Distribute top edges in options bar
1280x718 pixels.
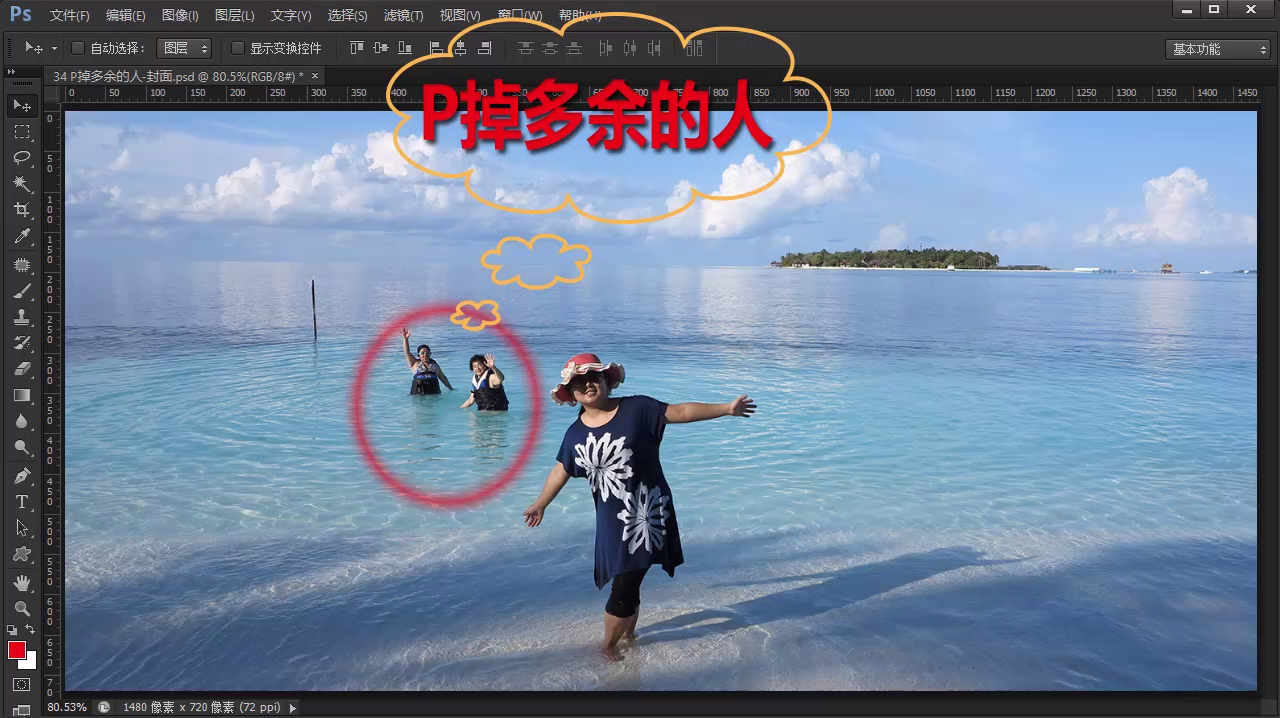pyautogui.click(x=525, y=48)
